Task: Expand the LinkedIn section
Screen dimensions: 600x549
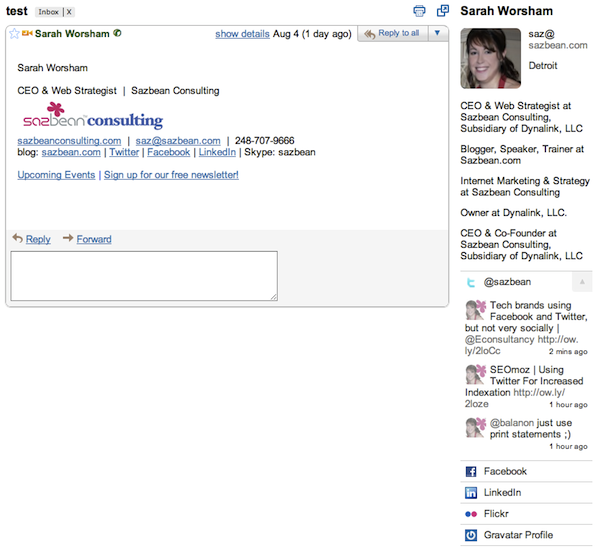Action: (502, 493)
